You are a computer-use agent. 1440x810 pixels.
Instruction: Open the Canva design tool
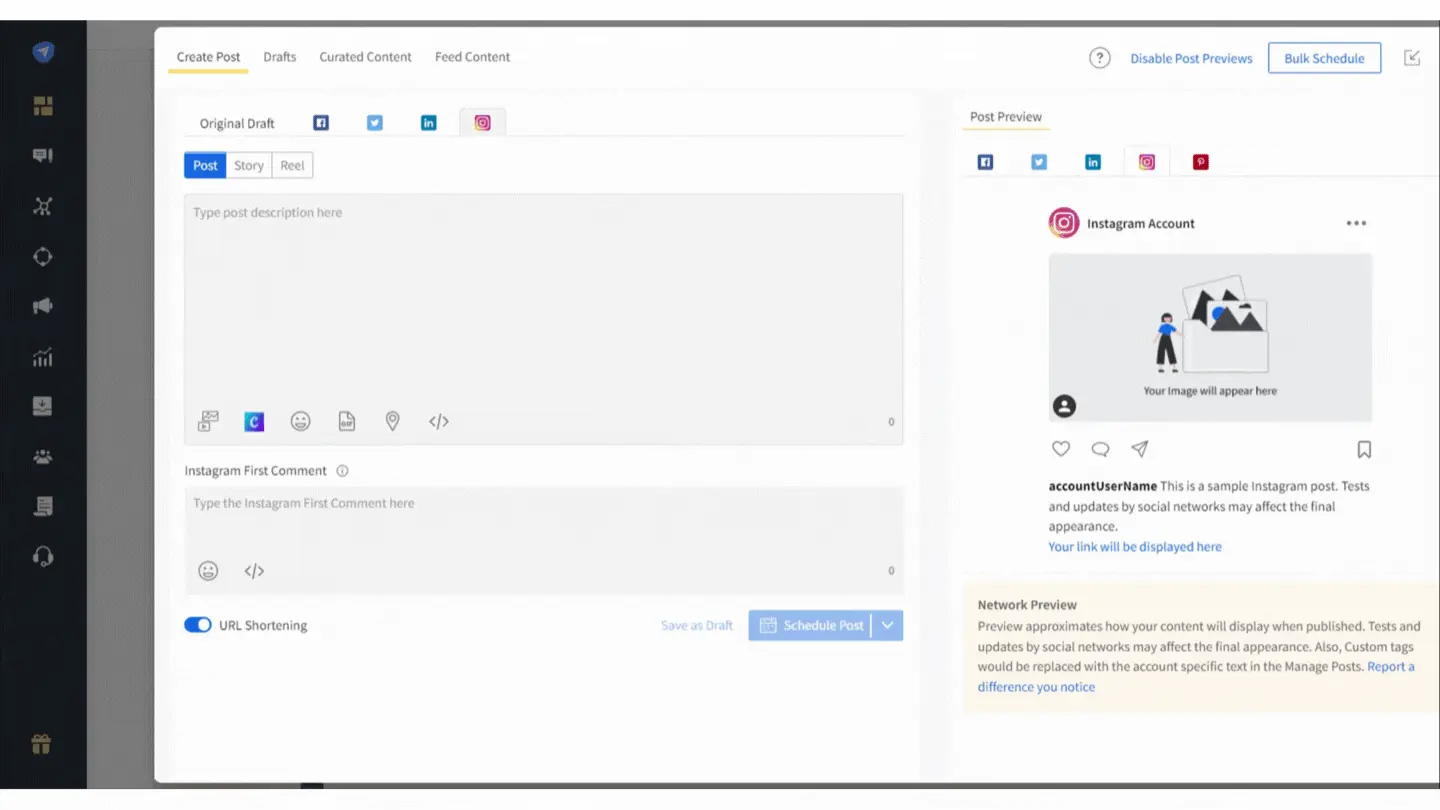point(253,421)
